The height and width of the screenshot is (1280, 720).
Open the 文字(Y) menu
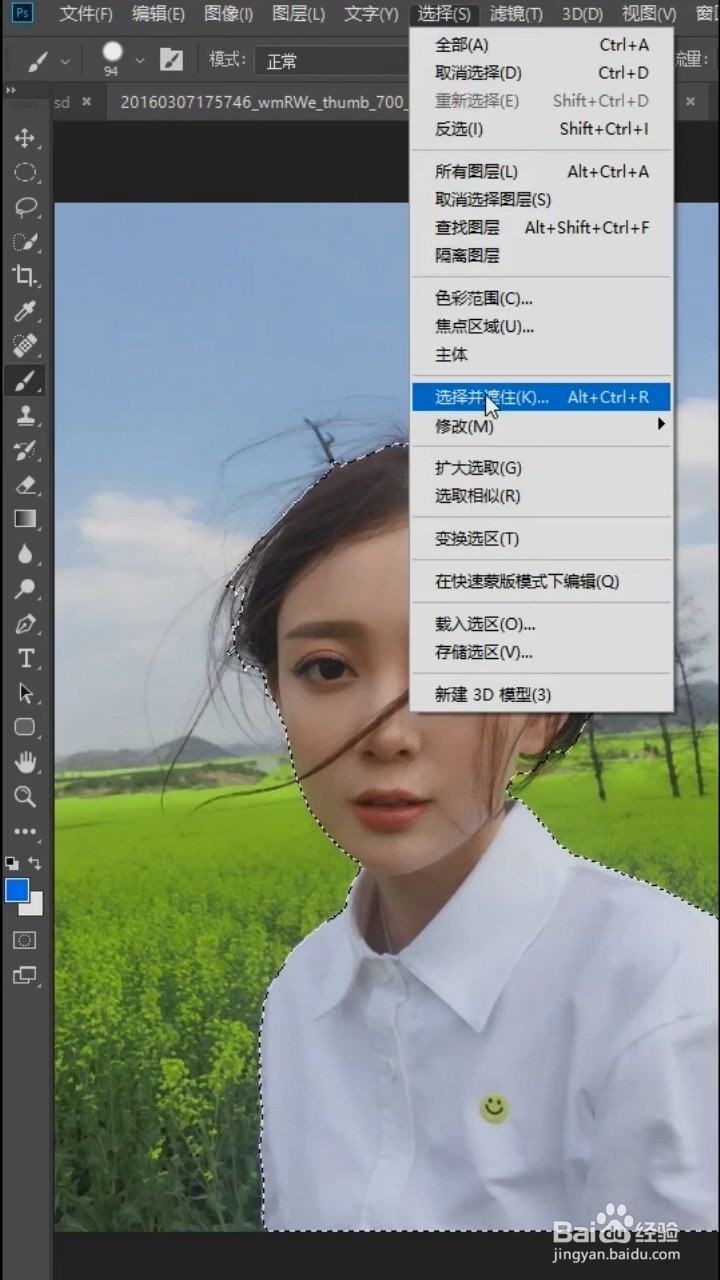(371, 14)
